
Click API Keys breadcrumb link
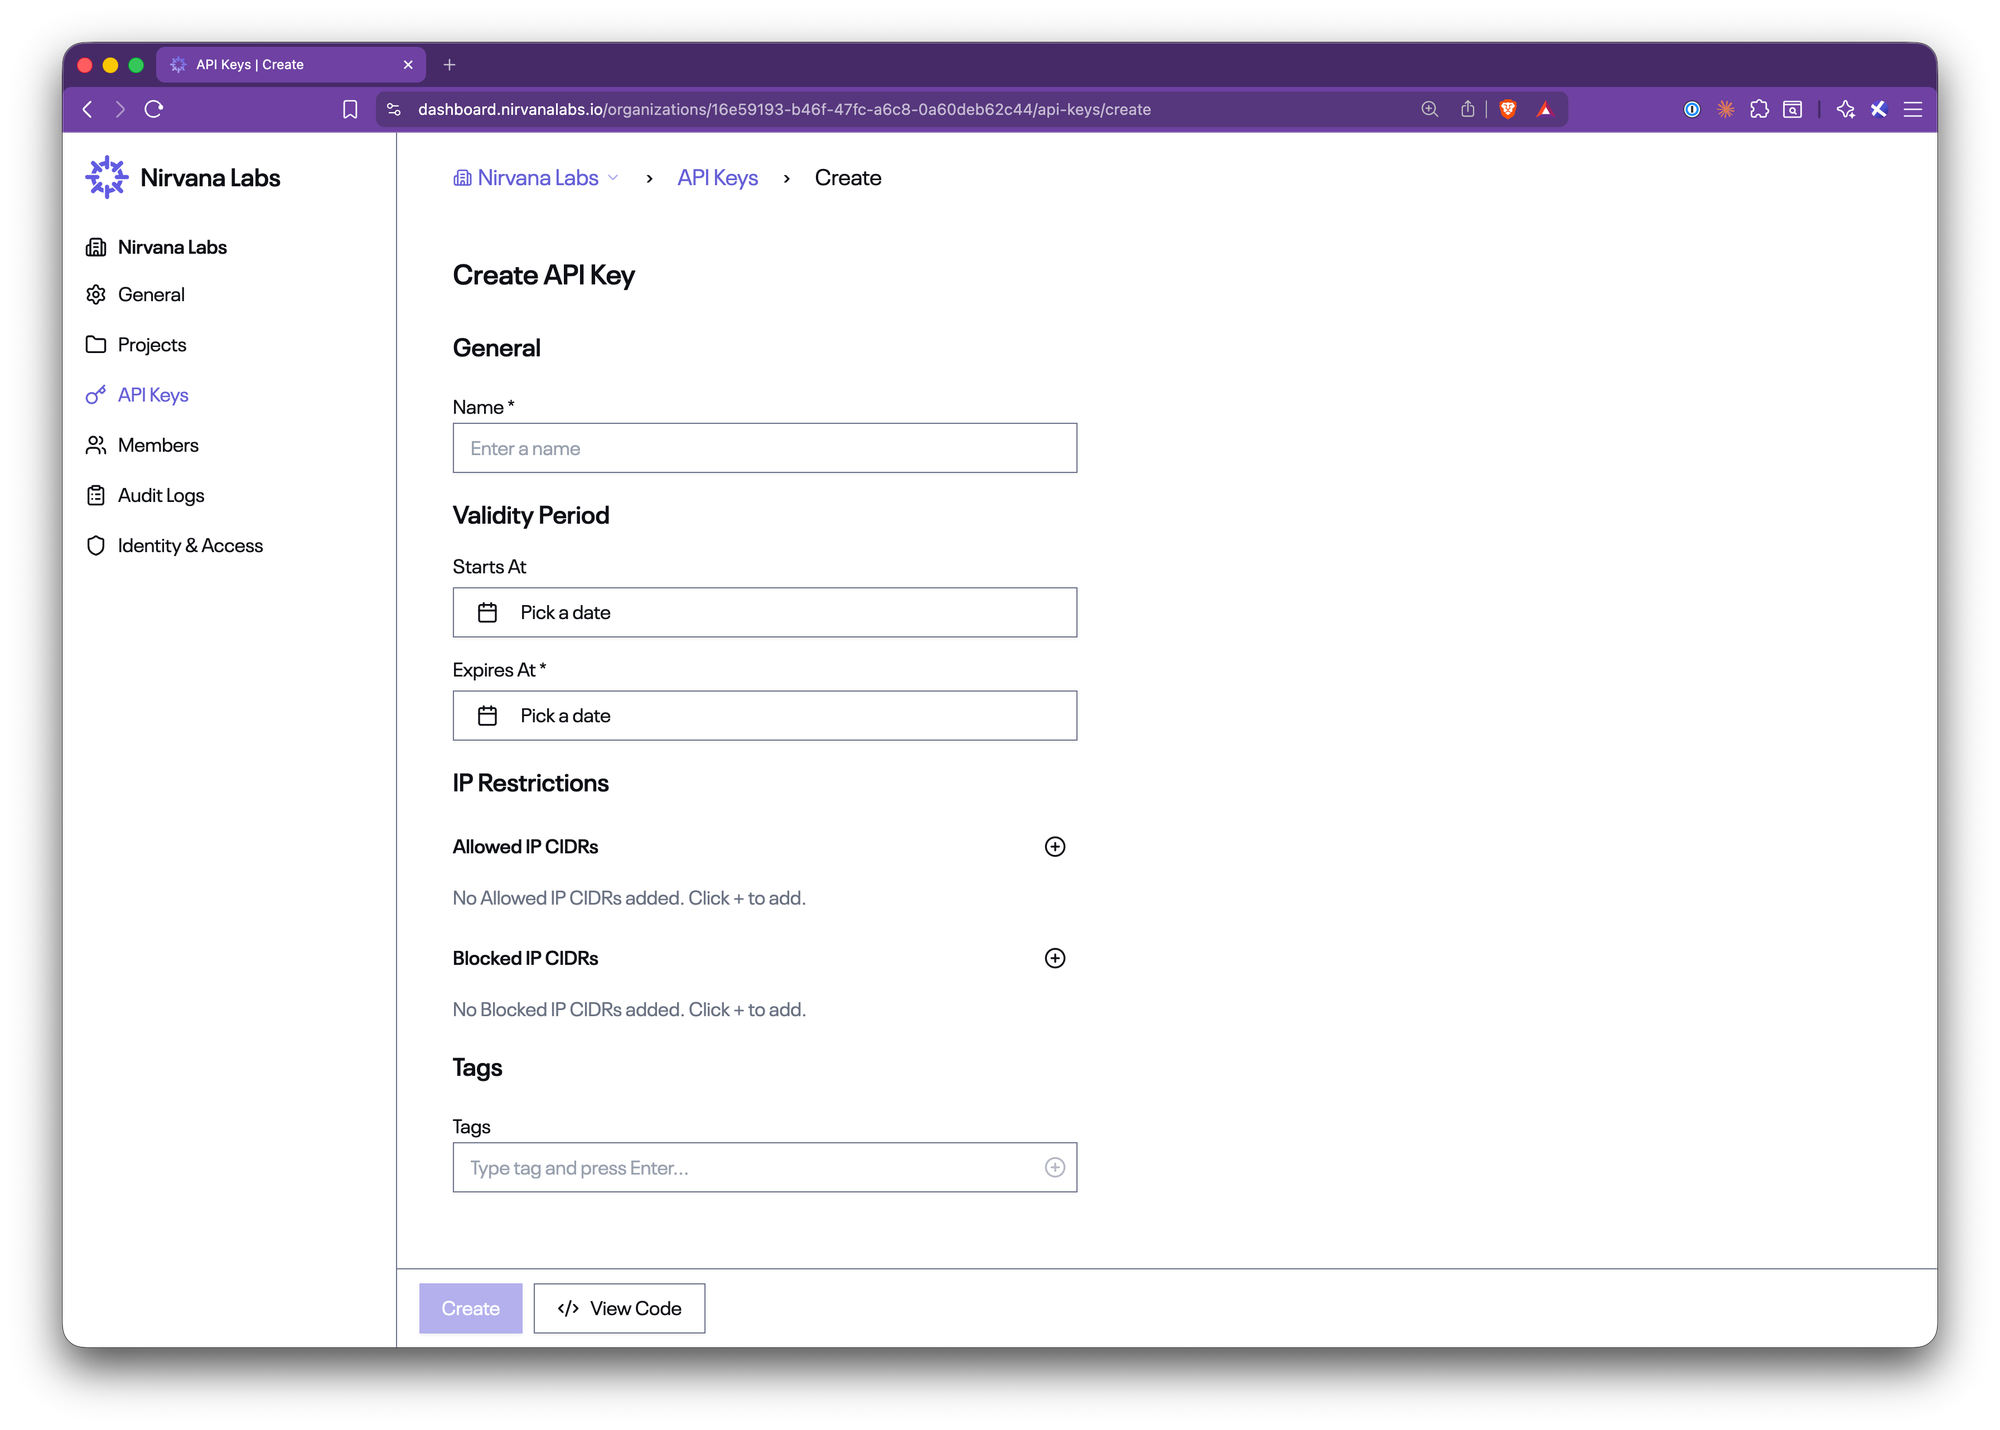click(x=717, y=178)
